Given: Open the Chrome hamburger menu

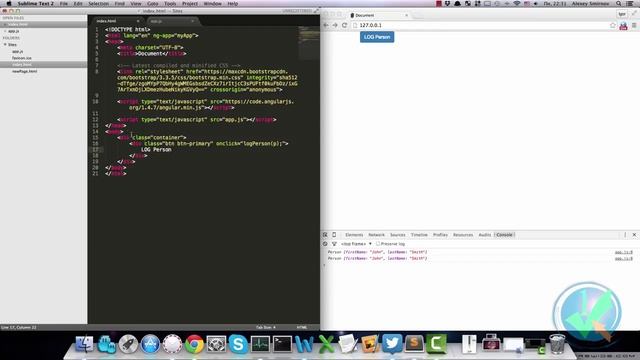Looking at the screenshot, I should coord(634,25).
